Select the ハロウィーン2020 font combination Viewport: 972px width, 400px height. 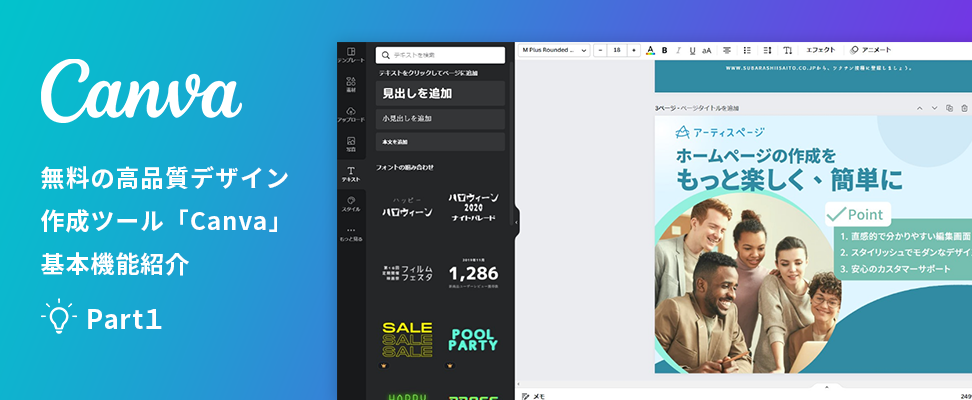coord(473,207)
